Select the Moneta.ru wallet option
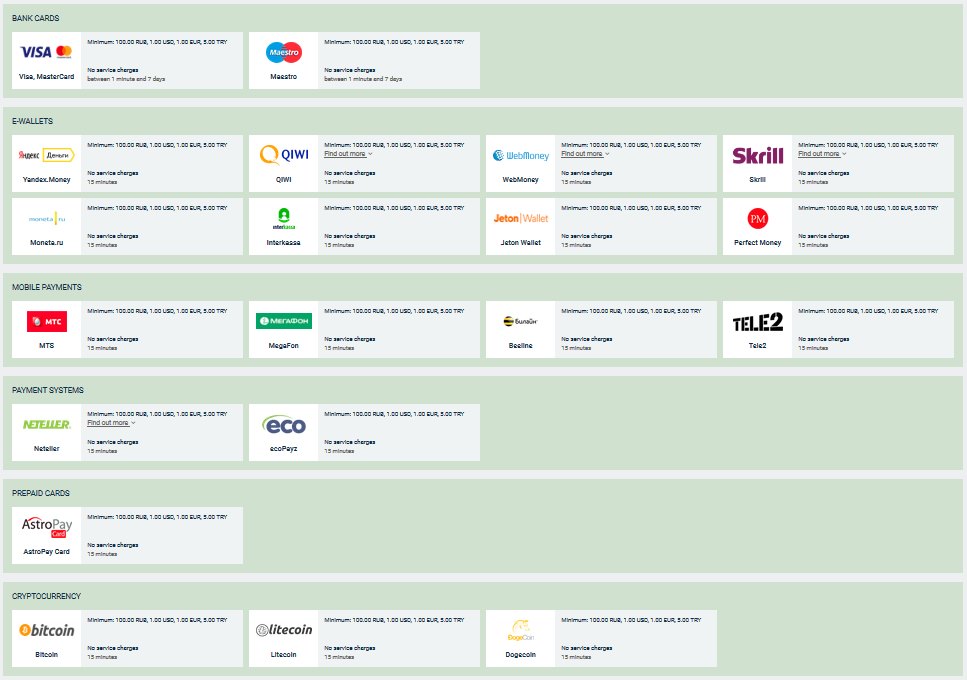 pos(127,226)
